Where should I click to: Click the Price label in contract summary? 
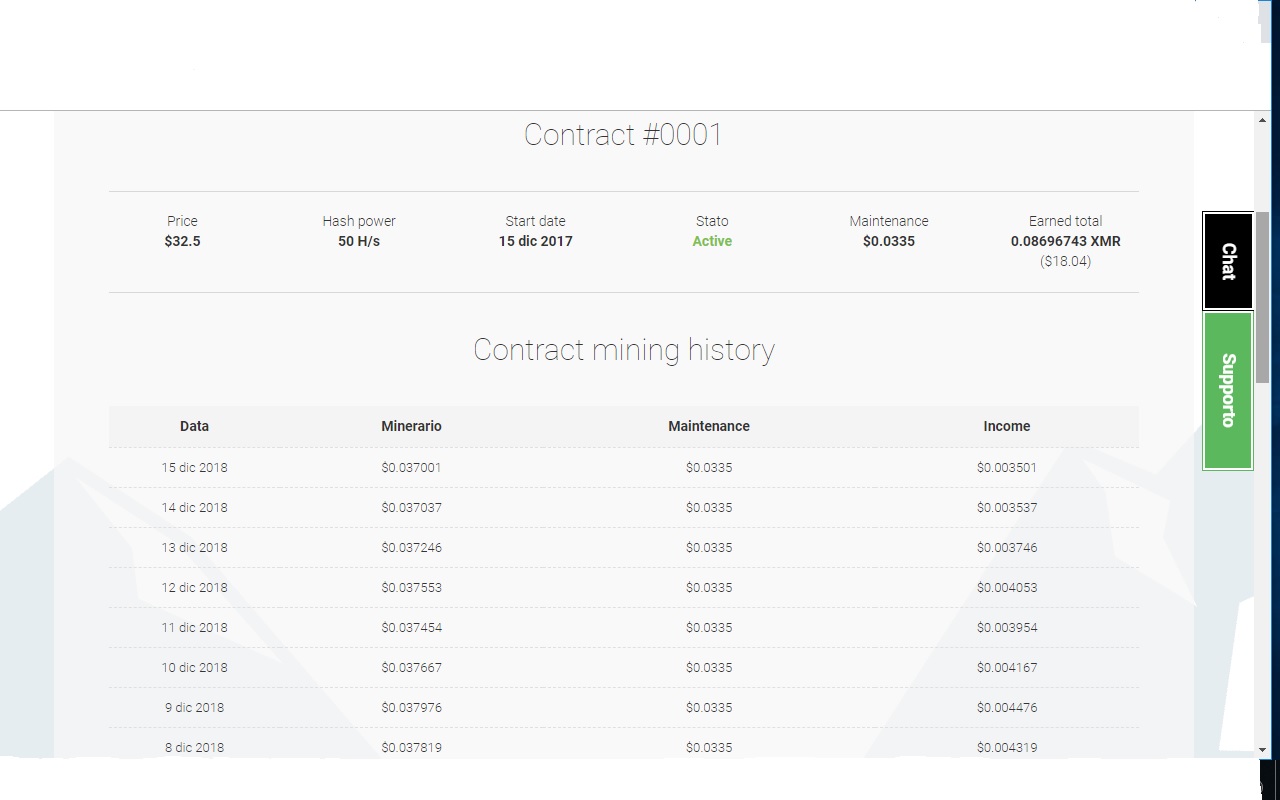(182, 221)
